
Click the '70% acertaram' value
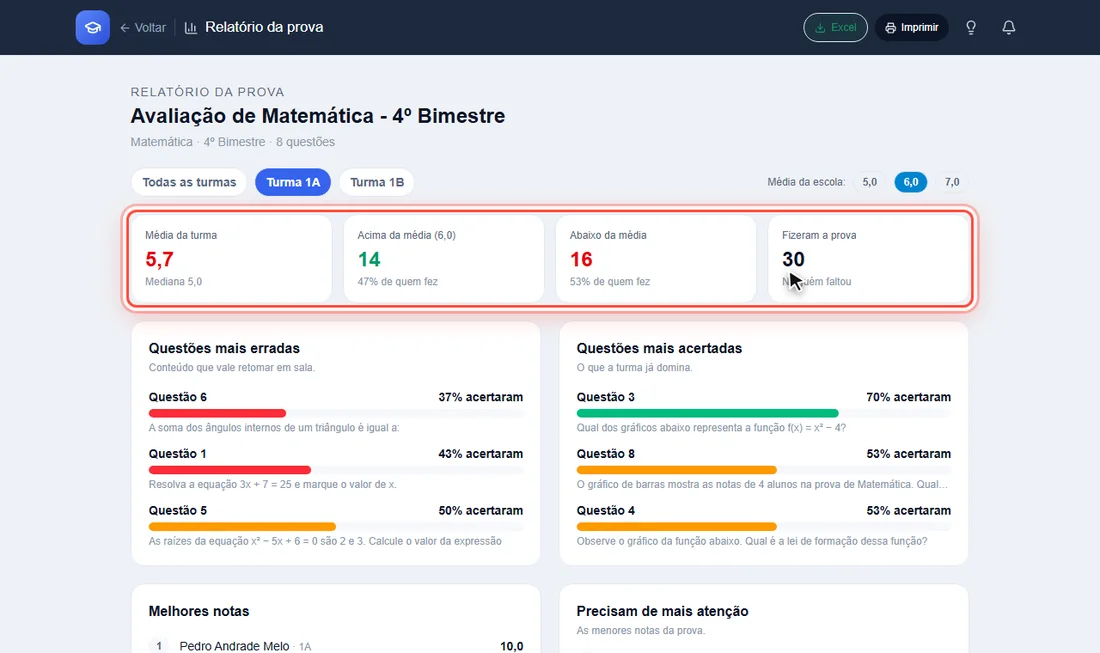click(908, 397)
